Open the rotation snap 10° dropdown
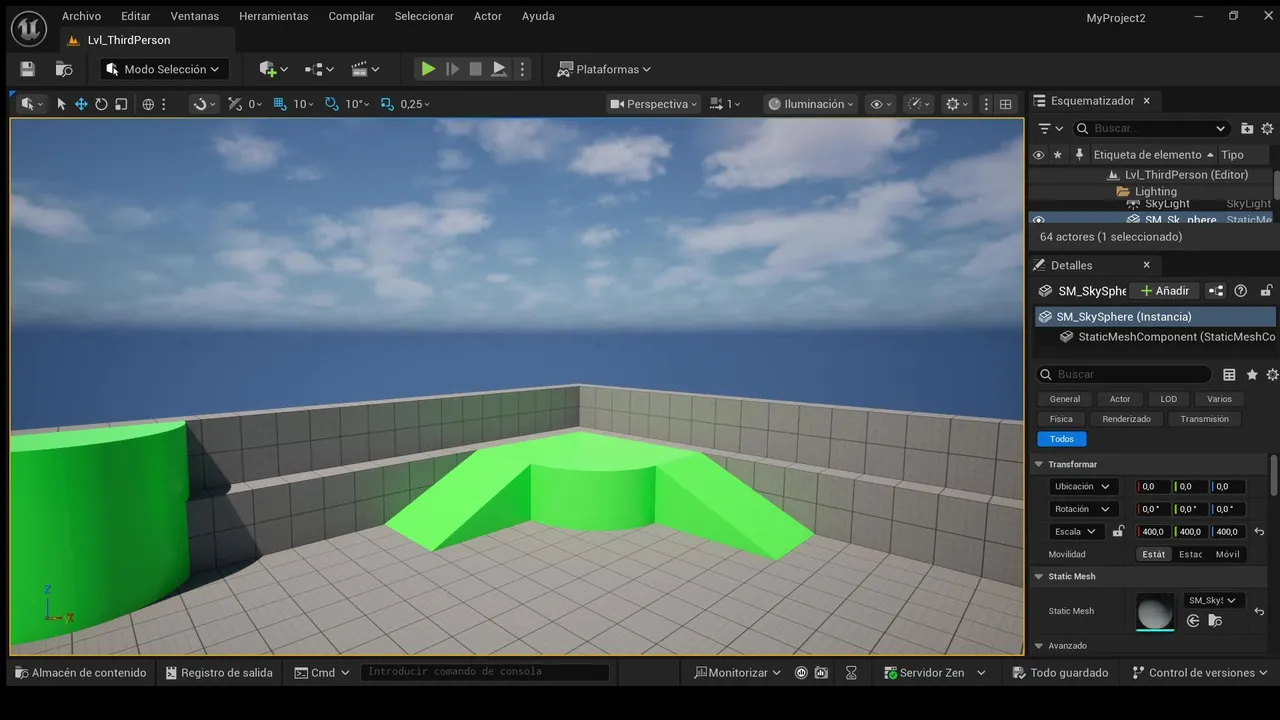 tap(358, 104)
